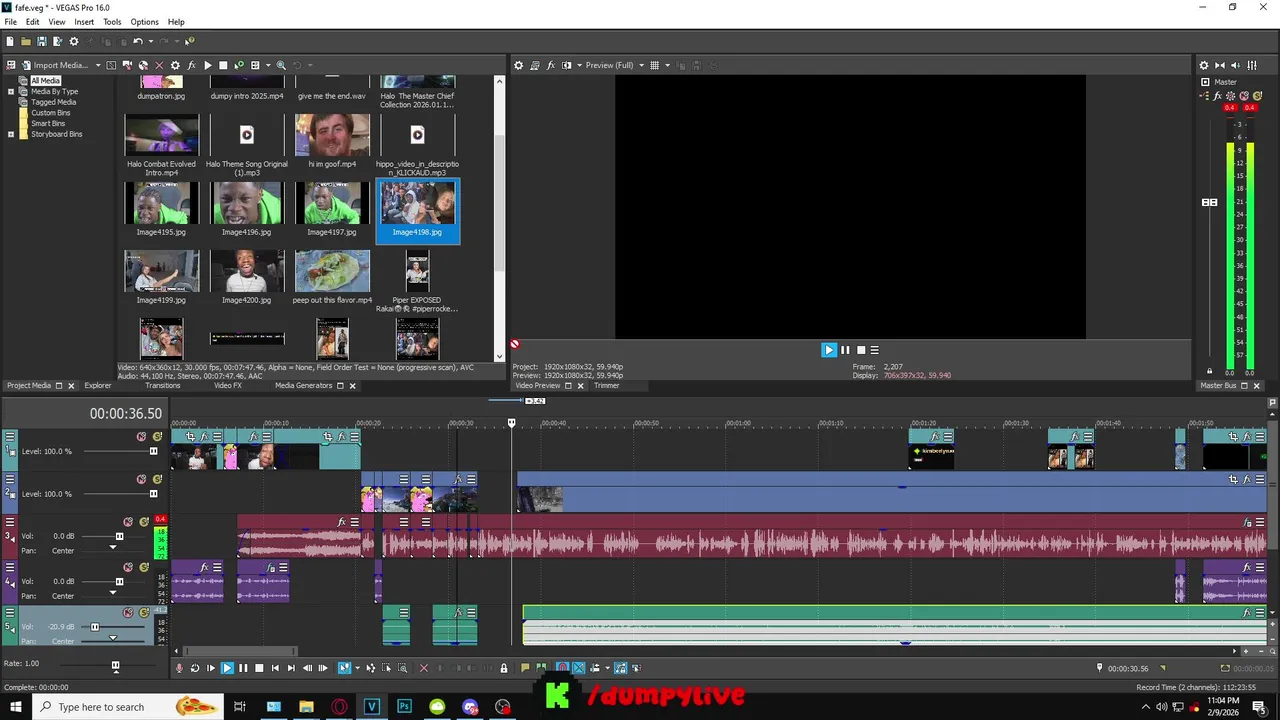
Task: Solo audio track 3
Action: click(144, 522)
